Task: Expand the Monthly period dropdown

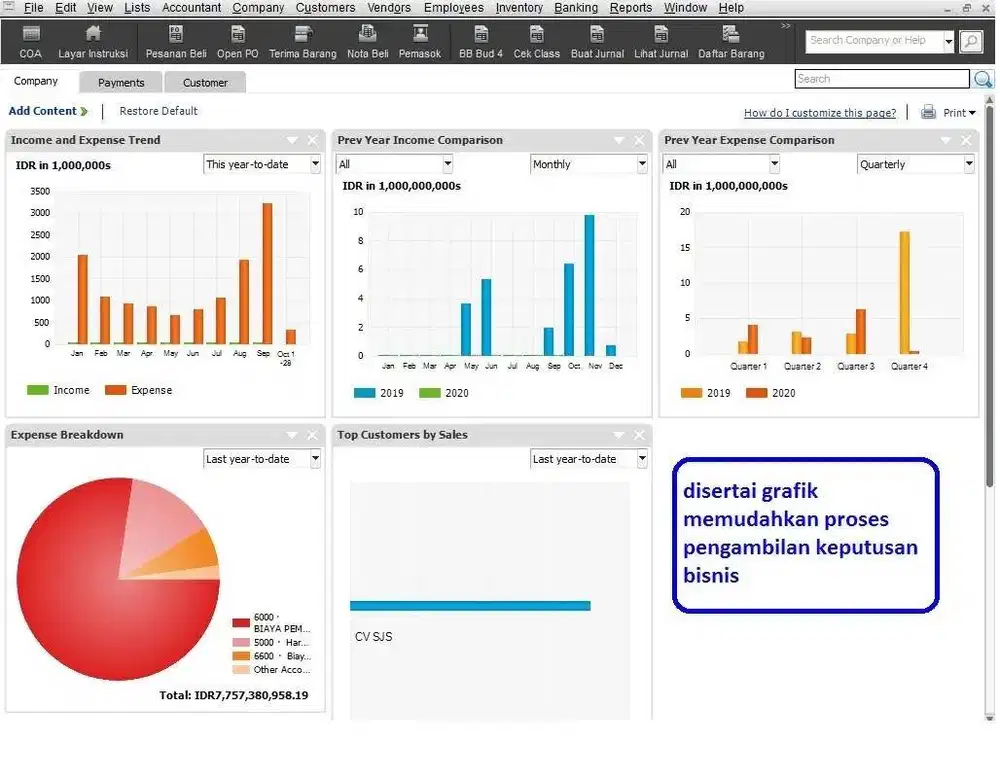Action: coord(641,165)
